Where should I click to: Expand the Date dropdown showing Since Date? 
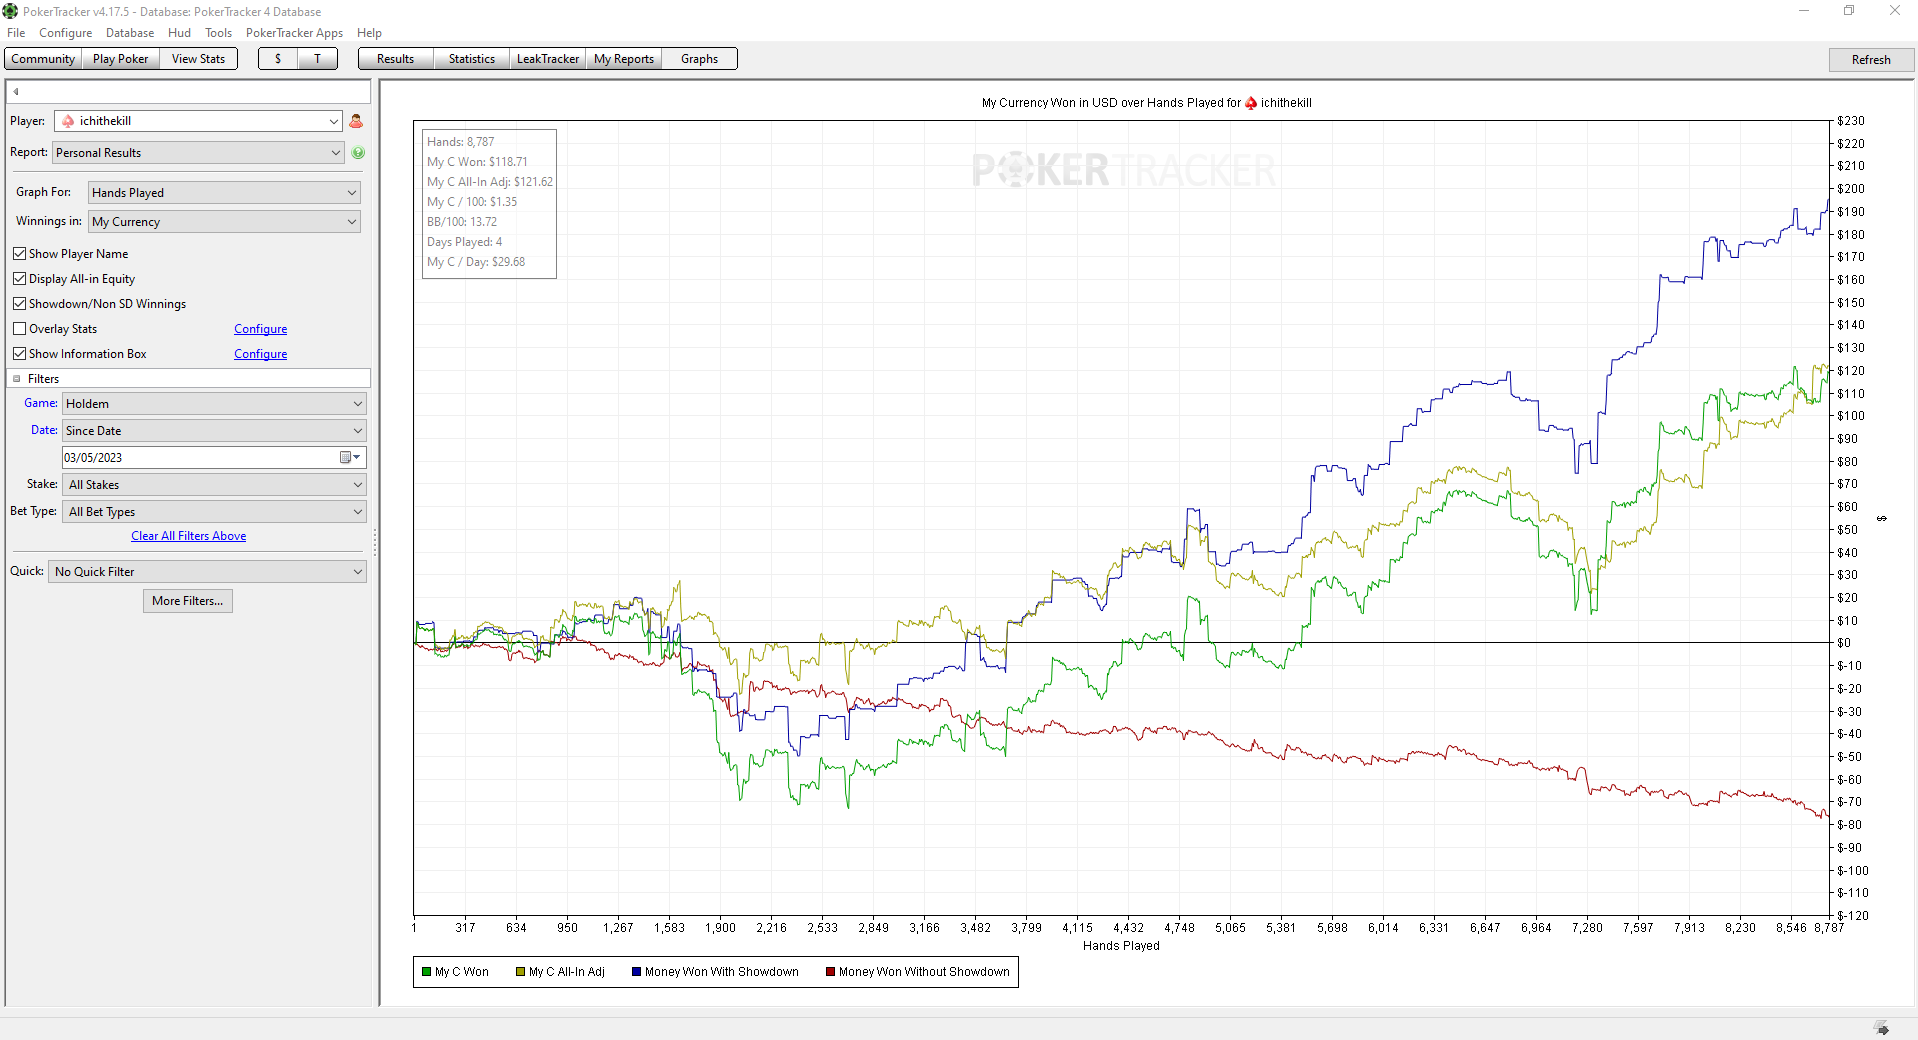[x=214, y=431]
